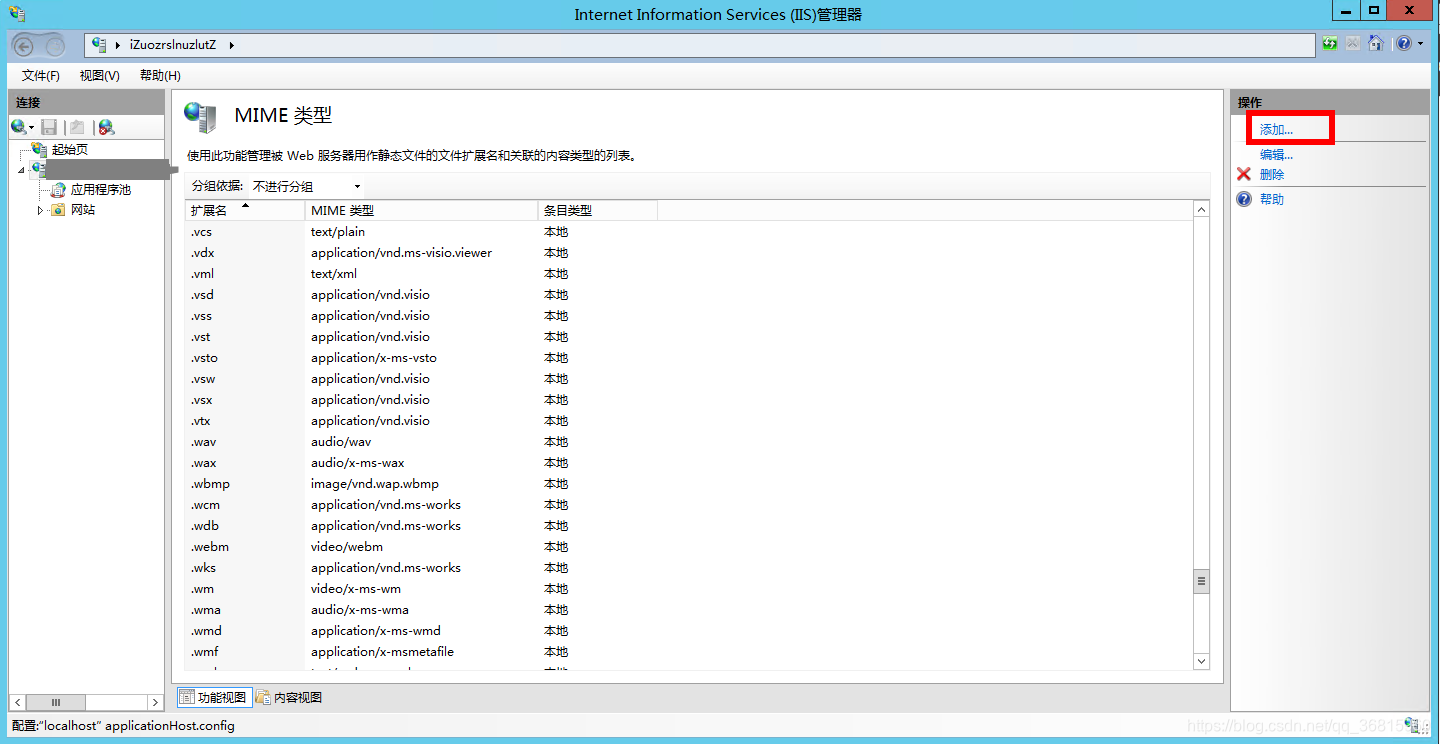Image resolution: width=1440 pixels, height=744 pixels.
Task: Expand the 网站 tree node
Action: coord(41,210)
